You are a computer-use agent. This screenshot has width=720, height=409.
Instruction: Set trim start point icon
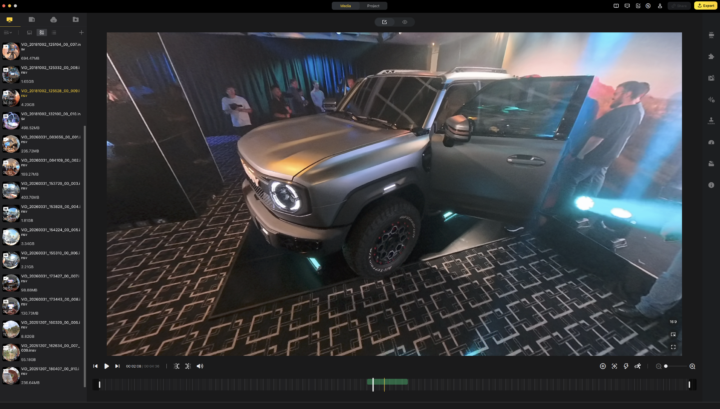pos(177,366)
